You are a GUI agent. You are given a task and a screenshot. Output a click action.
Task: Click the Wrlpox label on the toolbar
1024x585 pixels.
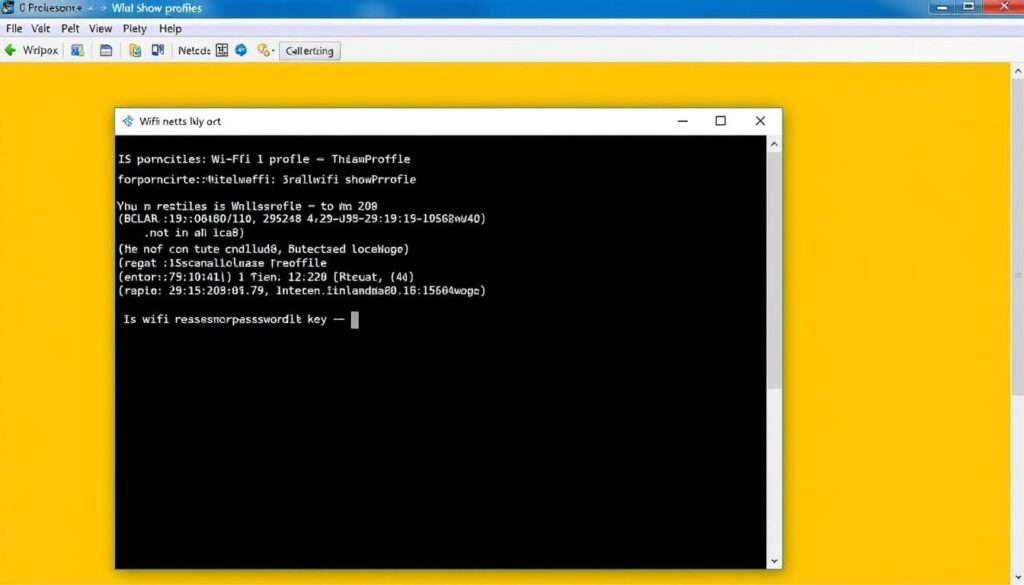coord(42,50)
